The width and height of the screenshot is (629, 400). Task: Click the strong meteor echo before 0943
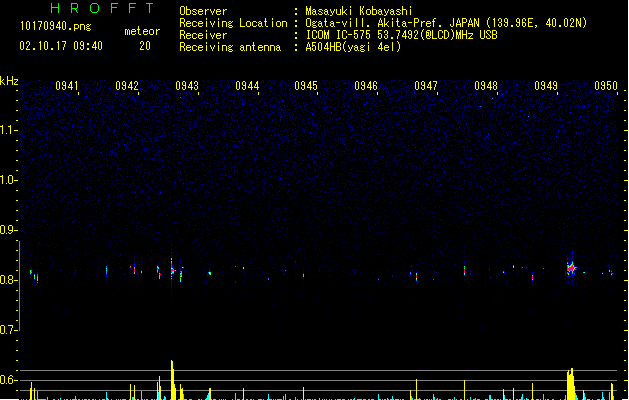[172, 270]
